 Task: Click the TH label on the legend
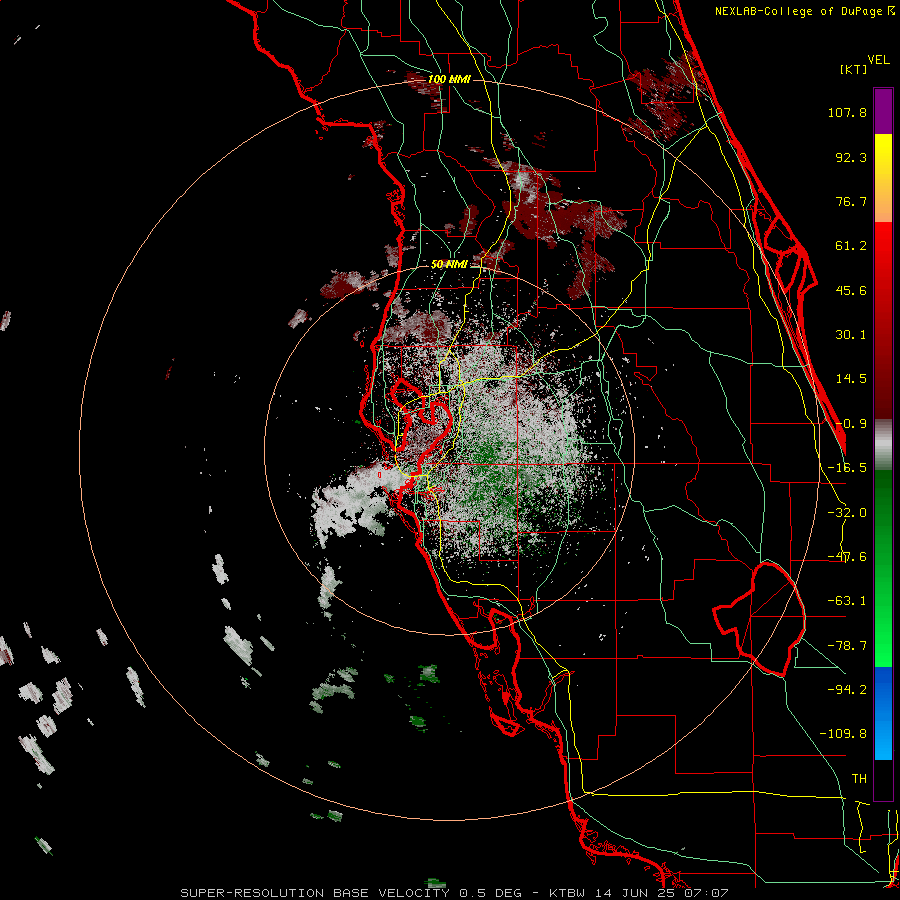(x=859, y=779)
